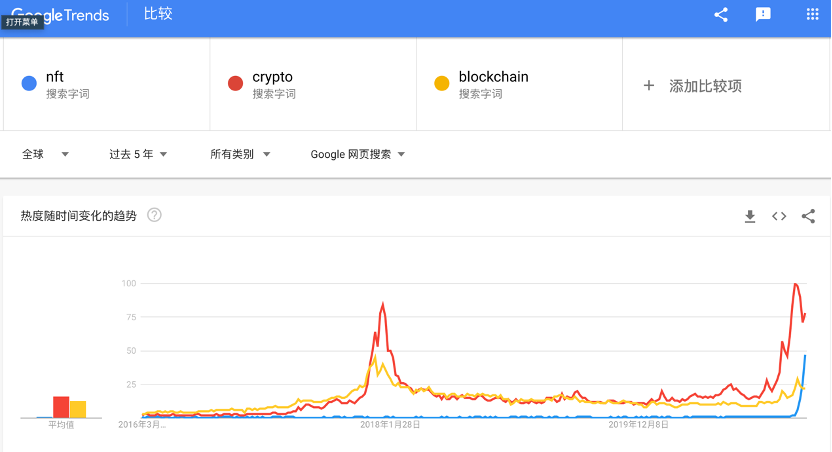Open the embed code icon for chart
This screenshot has width=832, height=452.
click(x=779, y=216)
